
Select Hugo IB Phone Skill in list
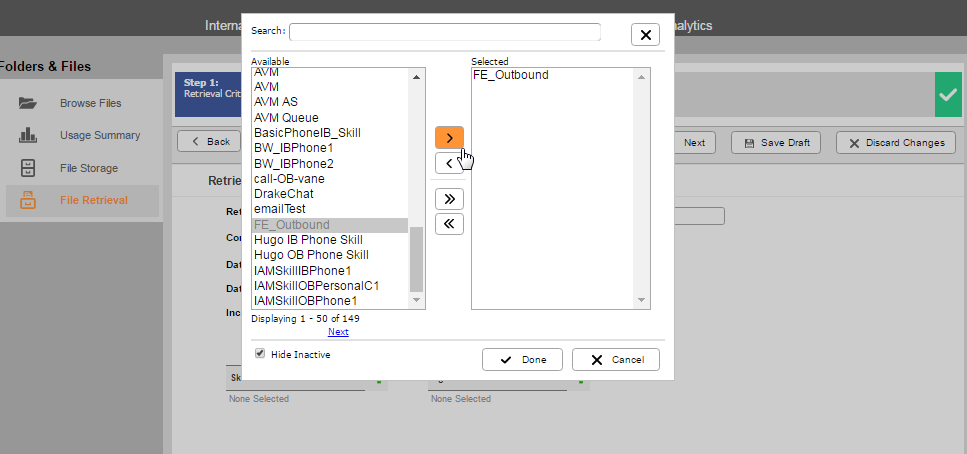pyautogui.click(x=308, y=240)
